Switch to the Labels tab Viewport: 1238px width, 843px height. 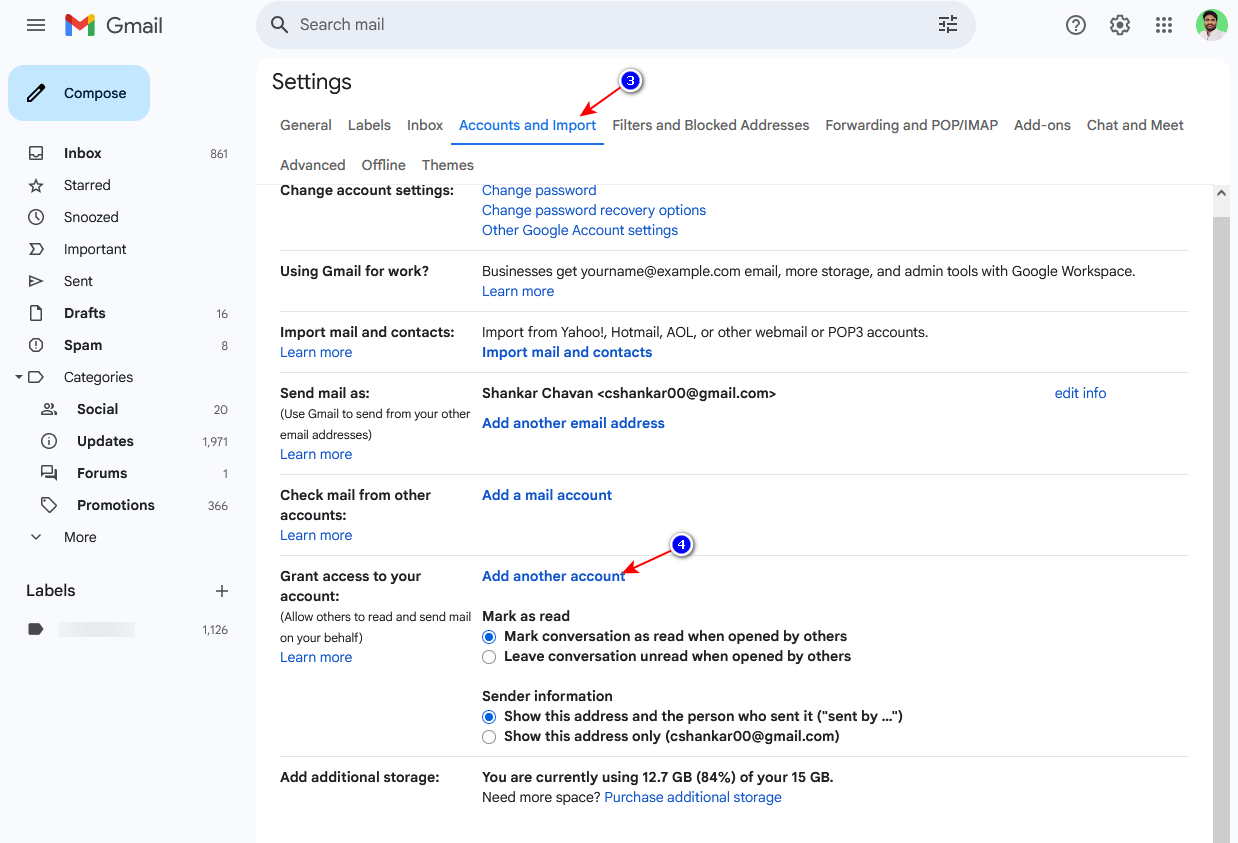369,125
